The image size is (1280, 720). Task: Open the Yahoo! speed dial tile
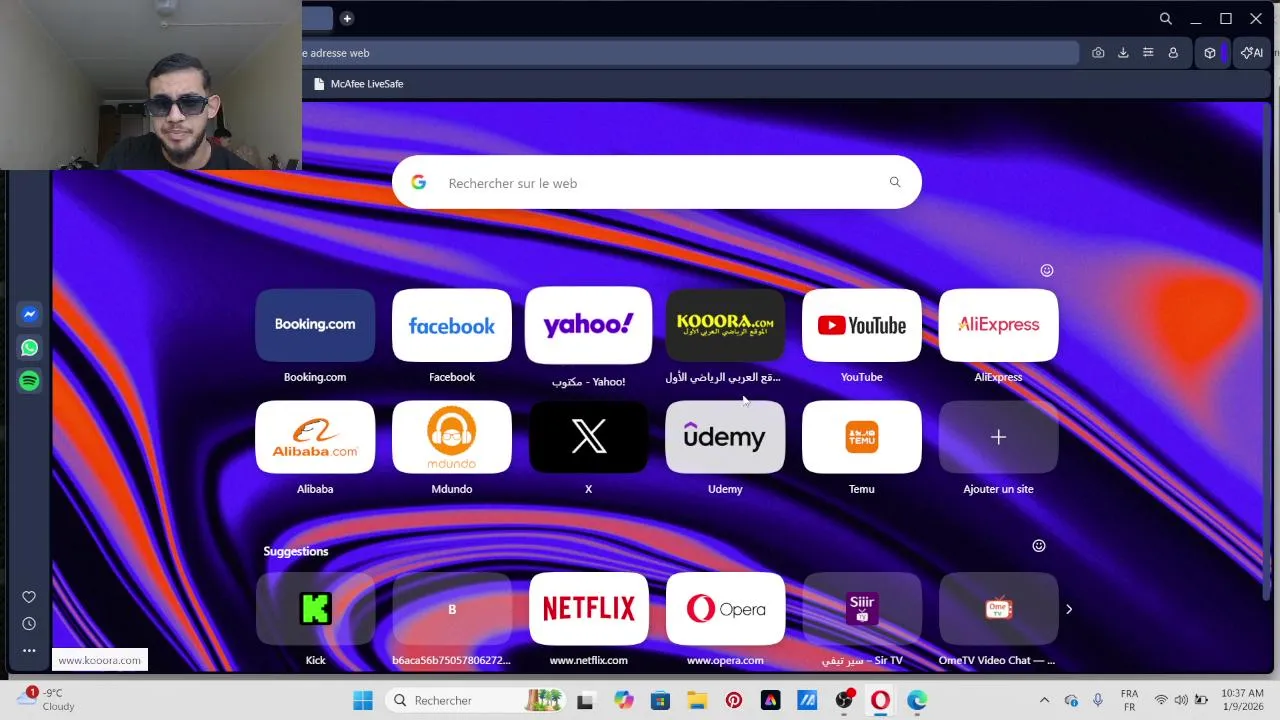588,325
